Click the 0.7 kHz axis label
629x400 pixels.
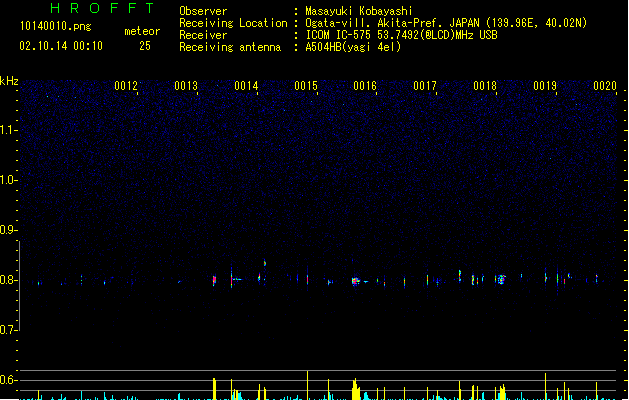(8, 330)
